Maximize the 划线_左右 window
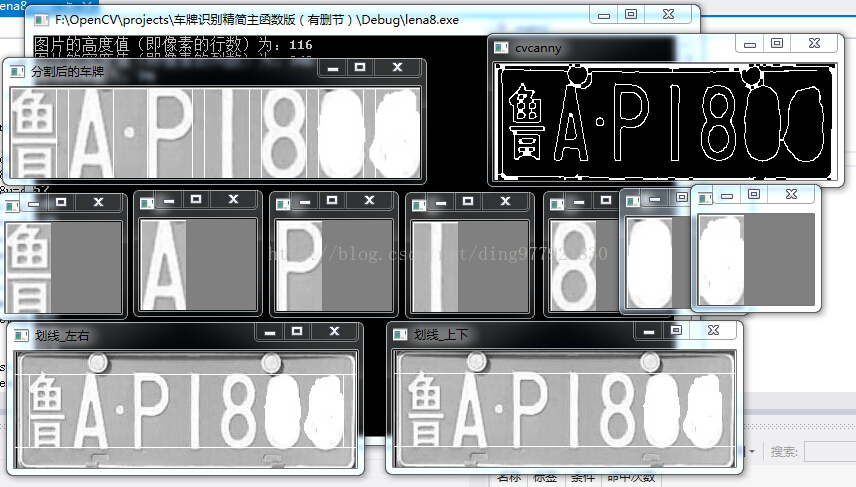This screenshot has height=487, width=856. (x=297, y=331)
